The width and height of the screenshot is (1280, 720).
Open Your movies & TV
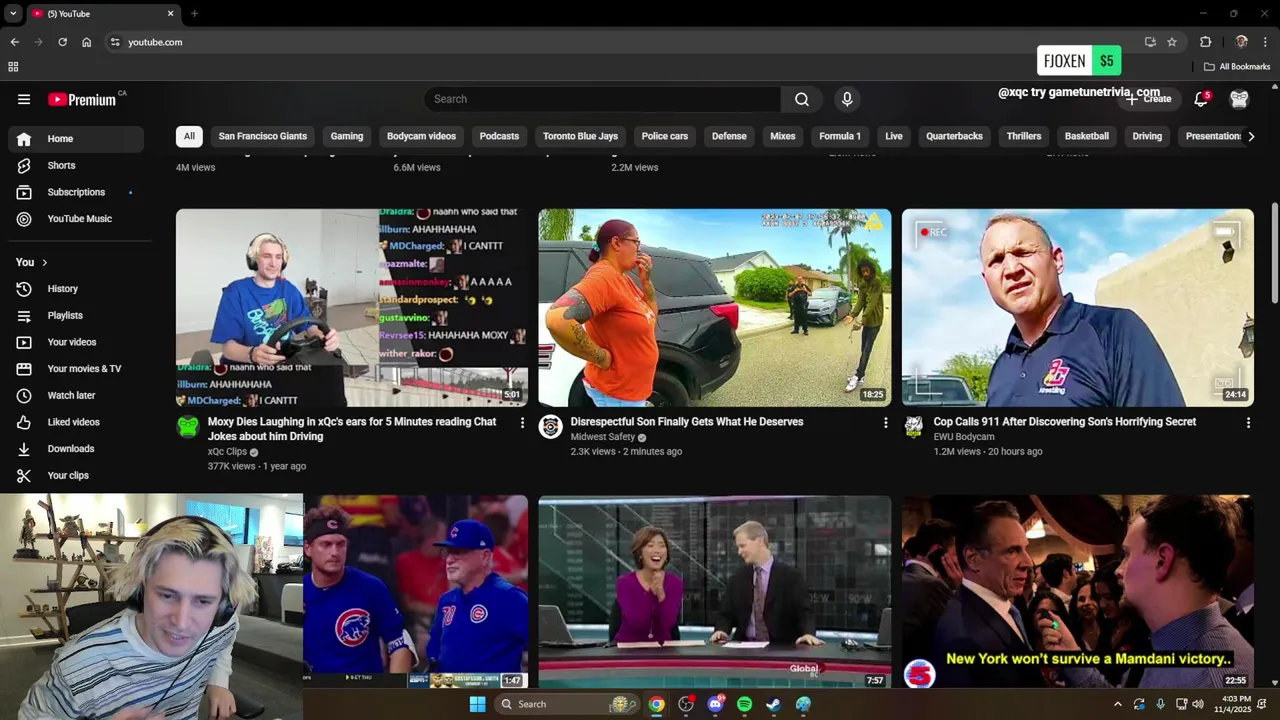tap(76, 369)
